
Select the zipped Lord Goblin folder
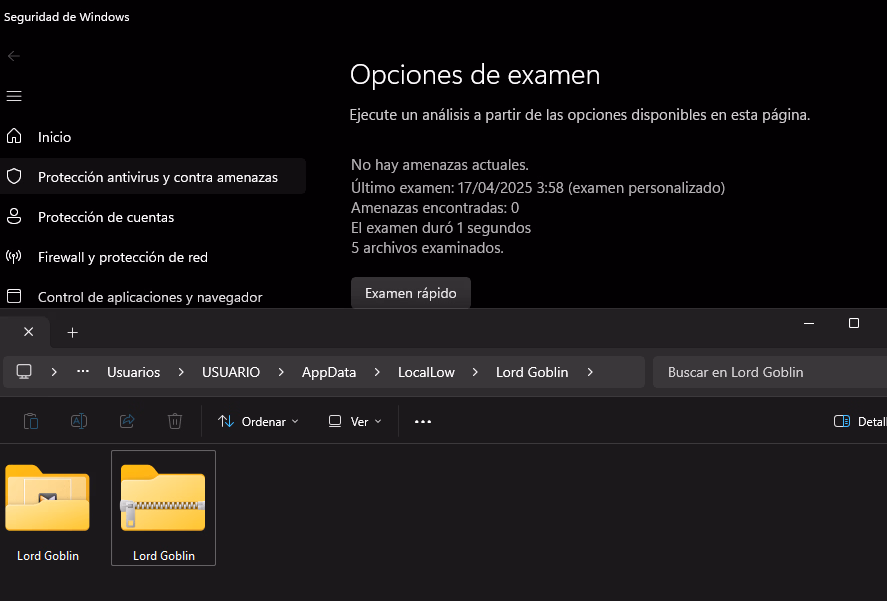click(x=163, y=507)
